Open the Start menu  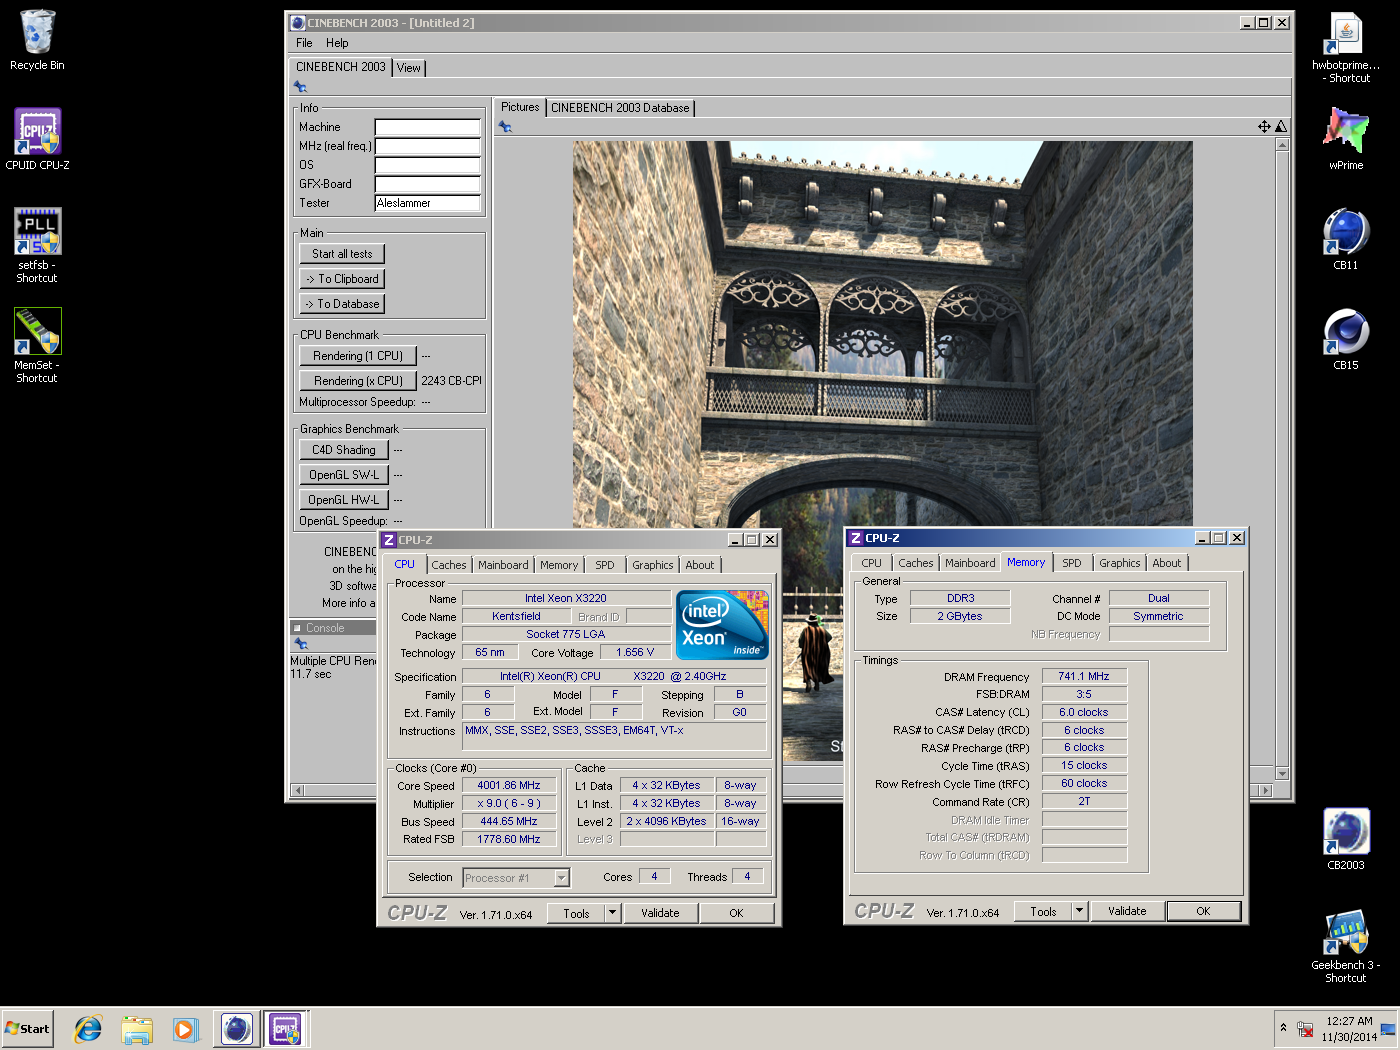point(27,1029)
